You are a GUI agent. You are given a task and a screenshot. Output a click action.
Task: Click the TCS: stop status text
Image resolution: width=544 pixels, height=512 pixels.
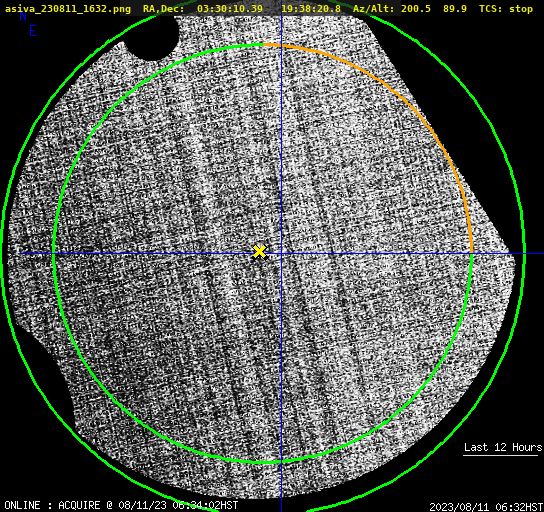coord(506,9)
